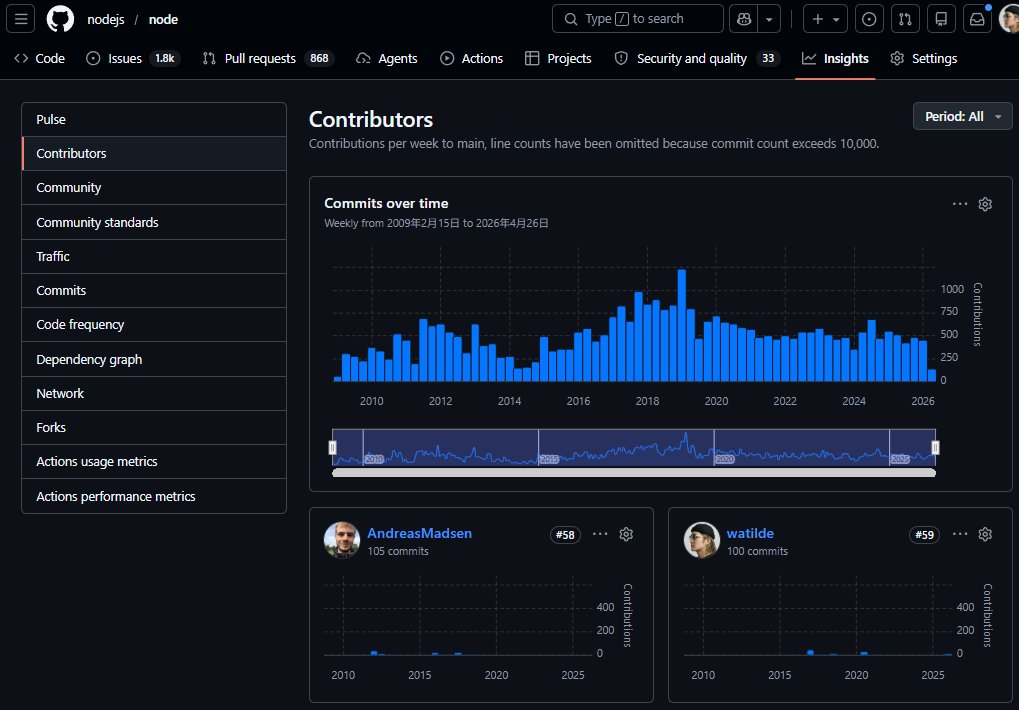1019x710 pixels.
Task: Open the hamburger navigation menu
Action: pos(21,19)
